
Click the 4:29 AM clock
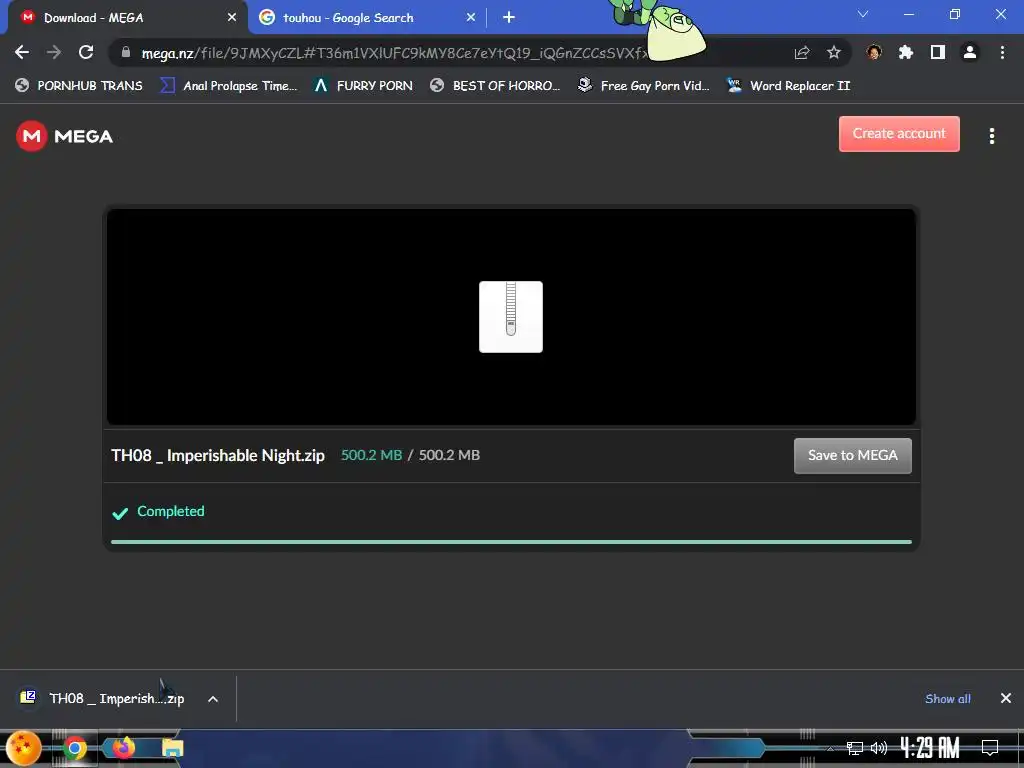929,747
